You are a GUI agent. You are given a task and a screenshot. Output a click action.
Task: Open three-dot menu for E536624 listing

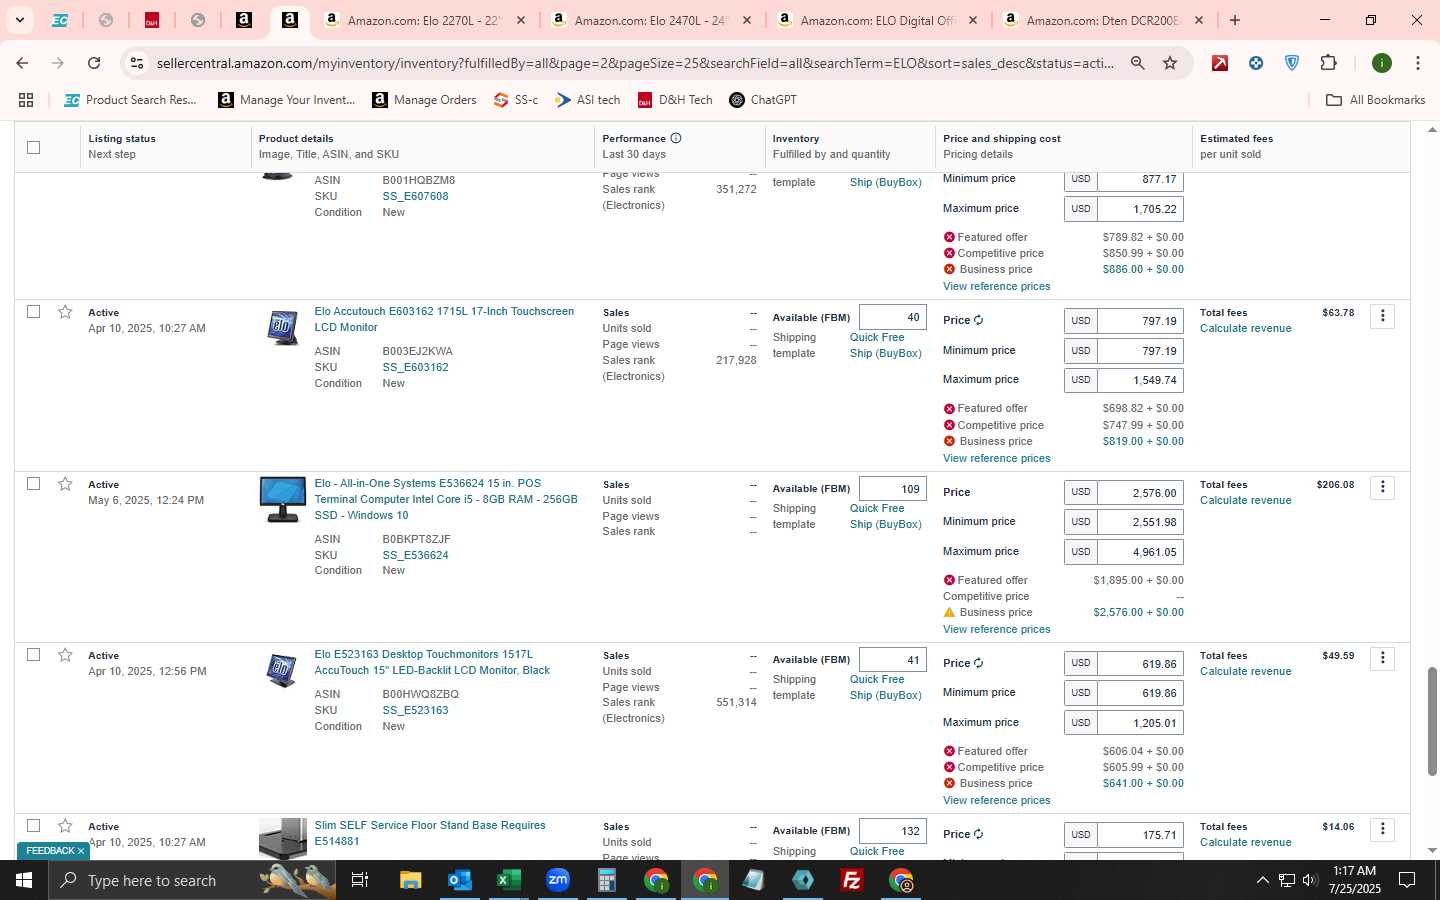1382,487
